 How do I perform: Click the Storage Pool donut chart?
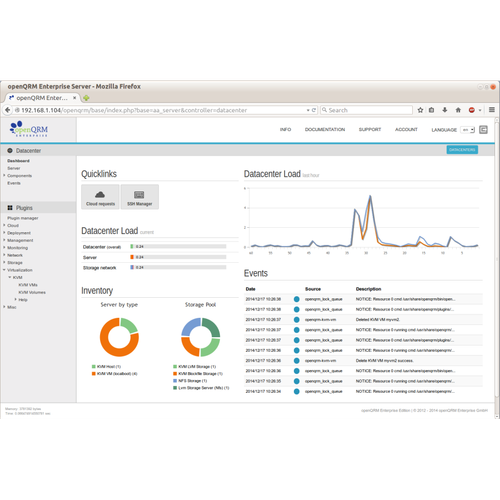[201, 337]
